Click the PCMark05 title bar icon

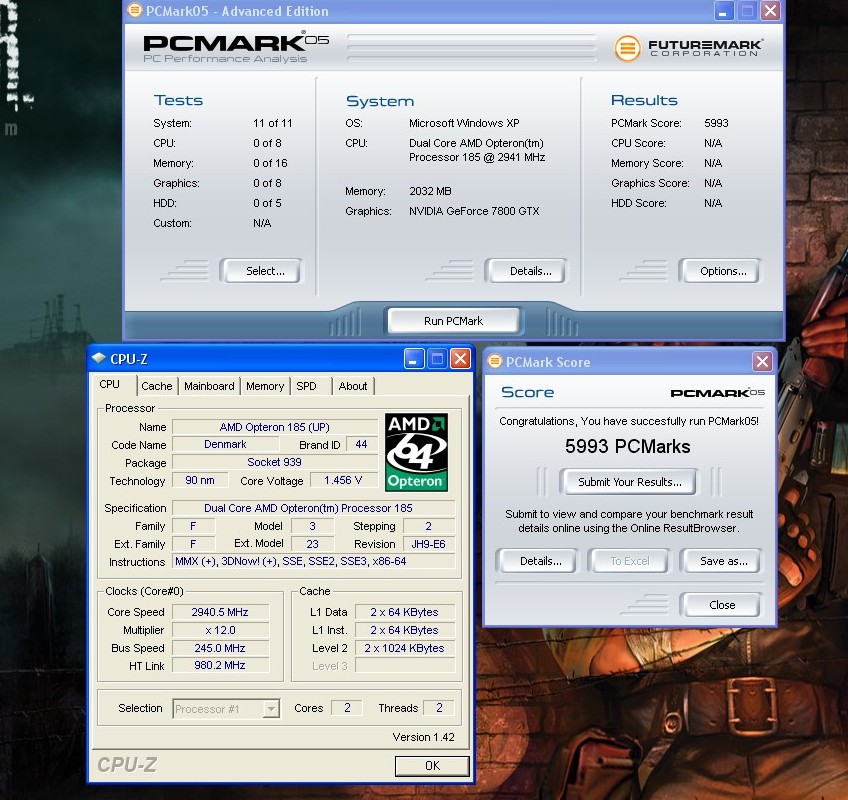click(135, 10)
